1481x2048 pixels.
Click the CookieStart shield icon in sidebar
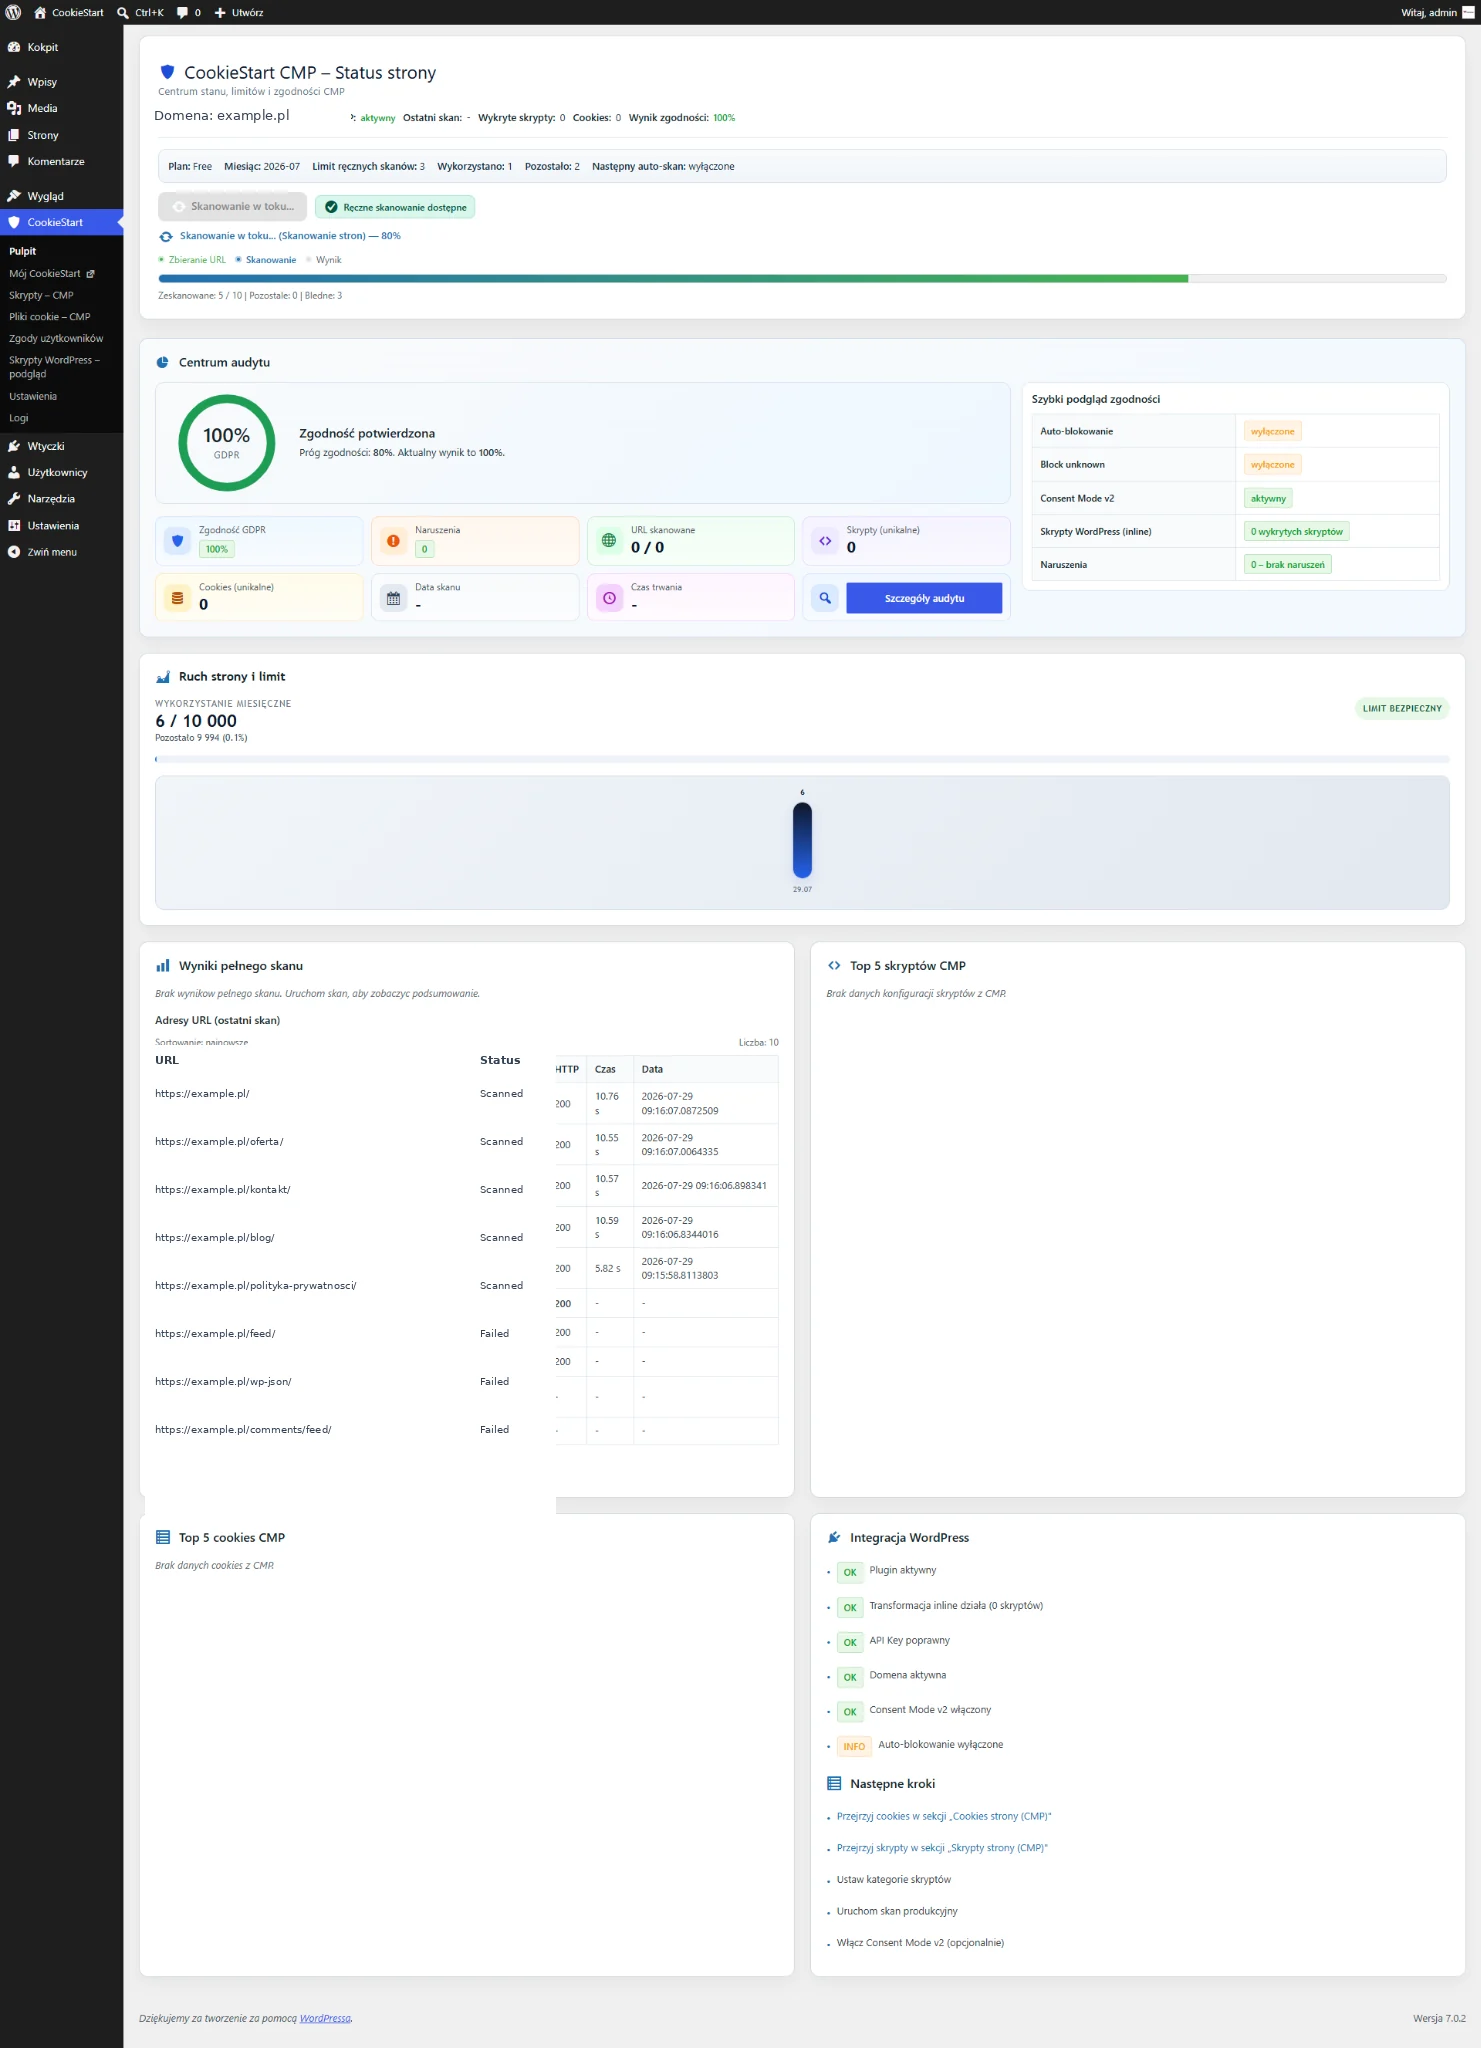(x=14, y=222)
